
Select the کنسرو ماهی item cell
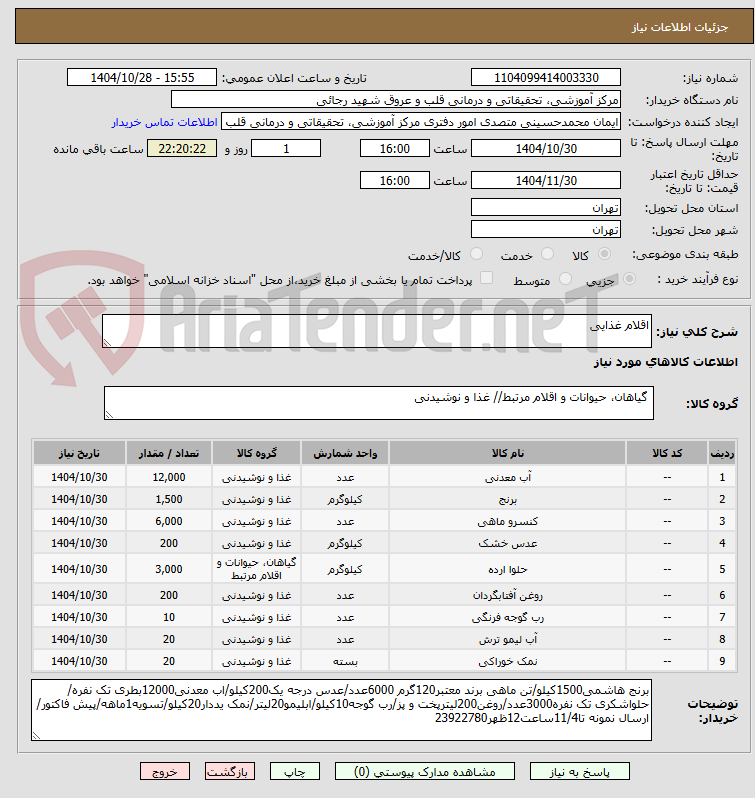tap(507, 521)
